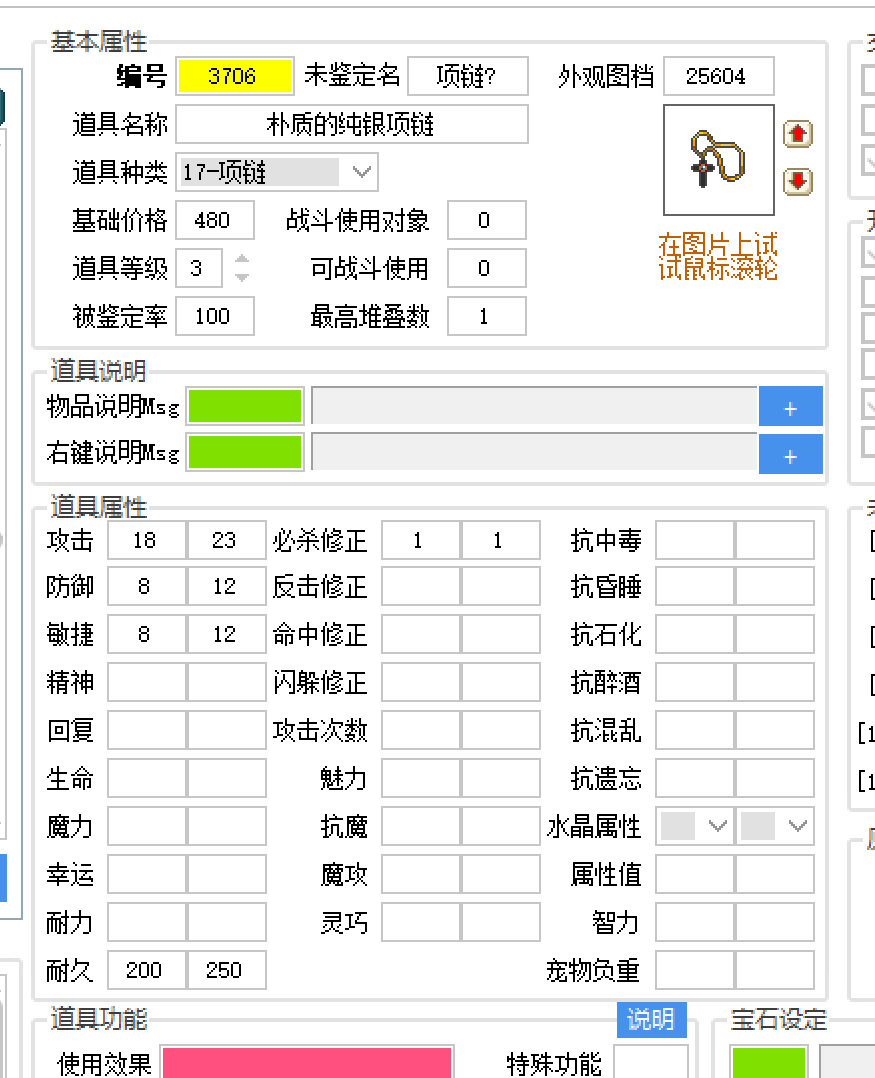This screenshot has width=875, height=1078.
Task: Click the red down arrow beside the item image
Action: pos(797,183)
